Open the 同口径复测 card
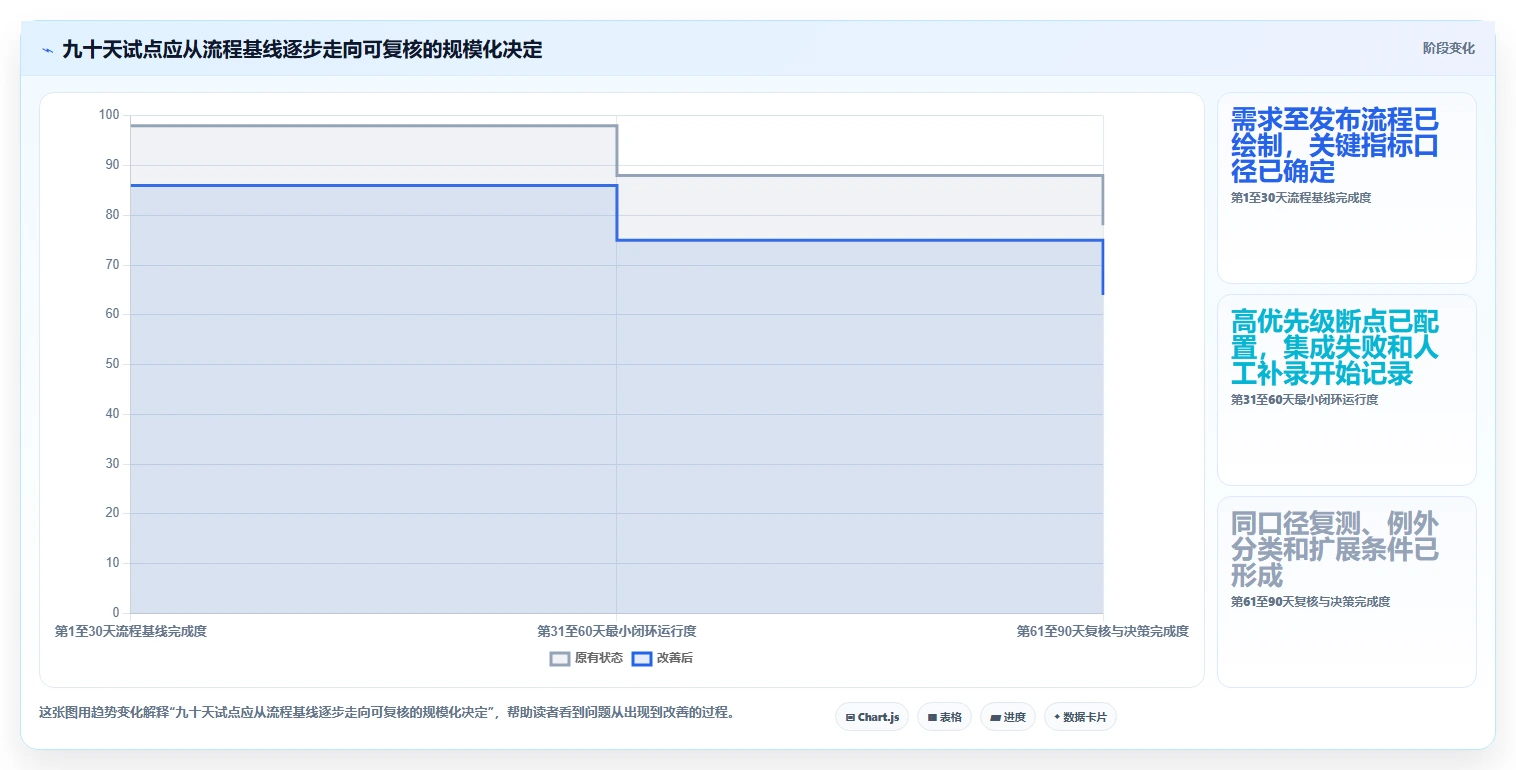This screenshot has height=770, width=1516. 1346,592
